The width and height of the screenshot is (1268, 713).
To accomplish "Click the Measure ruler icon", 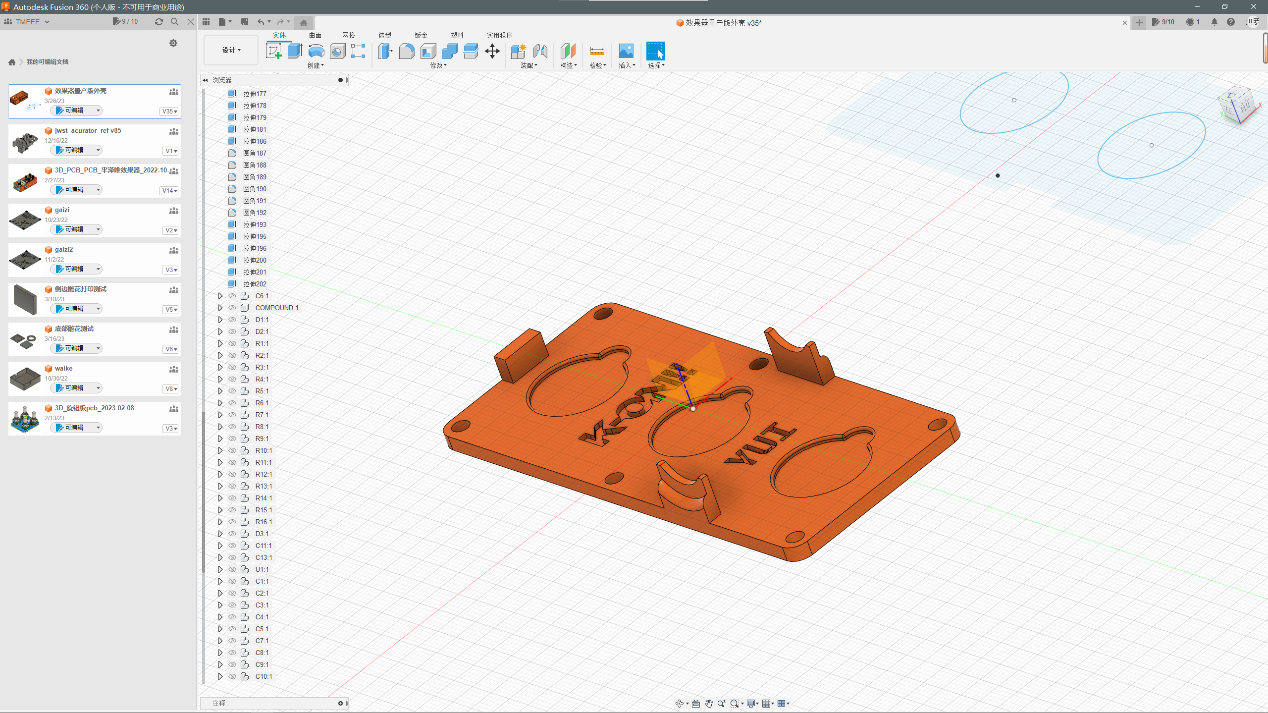I will [x=597, y=51].
